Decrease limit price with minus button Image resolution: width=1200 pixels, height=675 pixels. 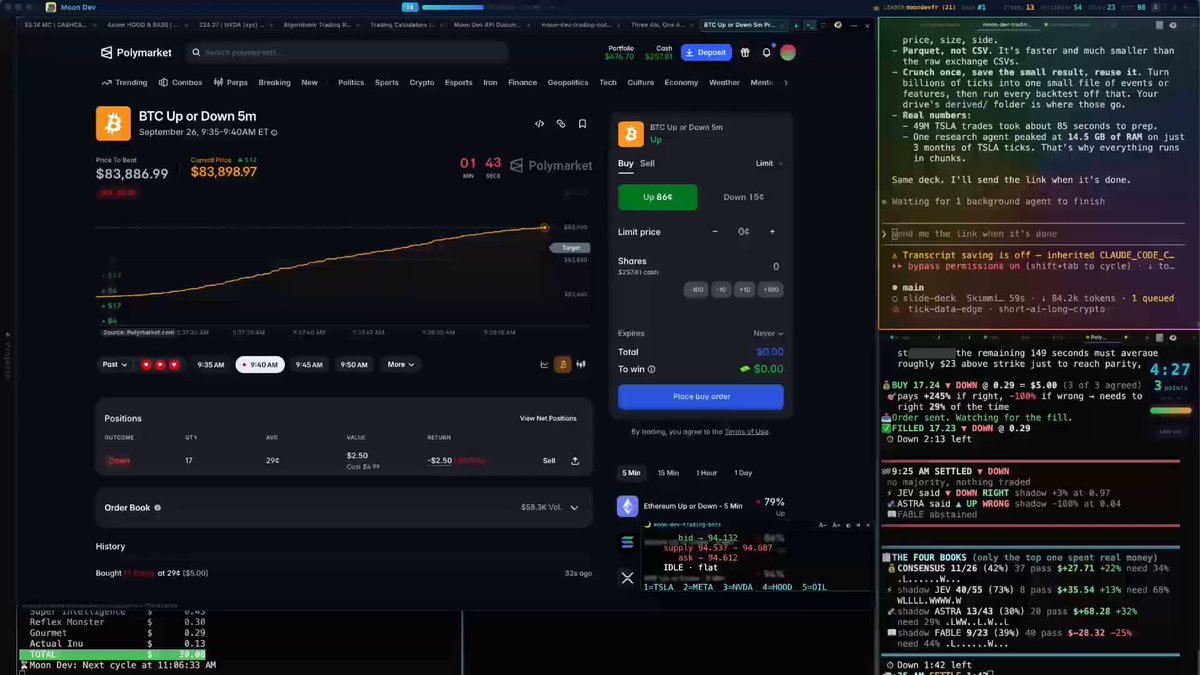click(715, 232)
